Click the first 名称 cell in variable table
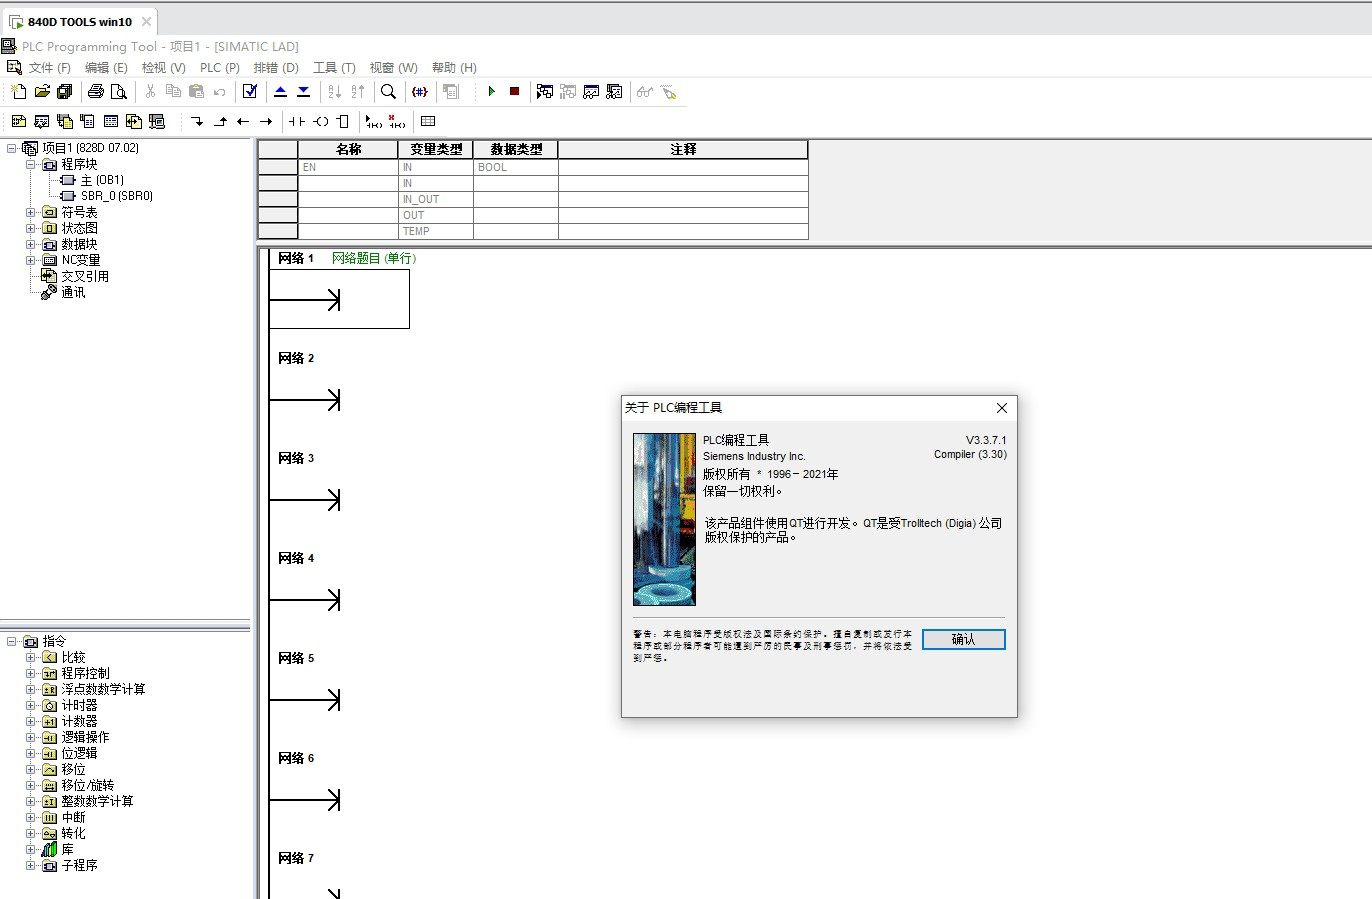This screenshot has height=899, width=1372. 348,167
